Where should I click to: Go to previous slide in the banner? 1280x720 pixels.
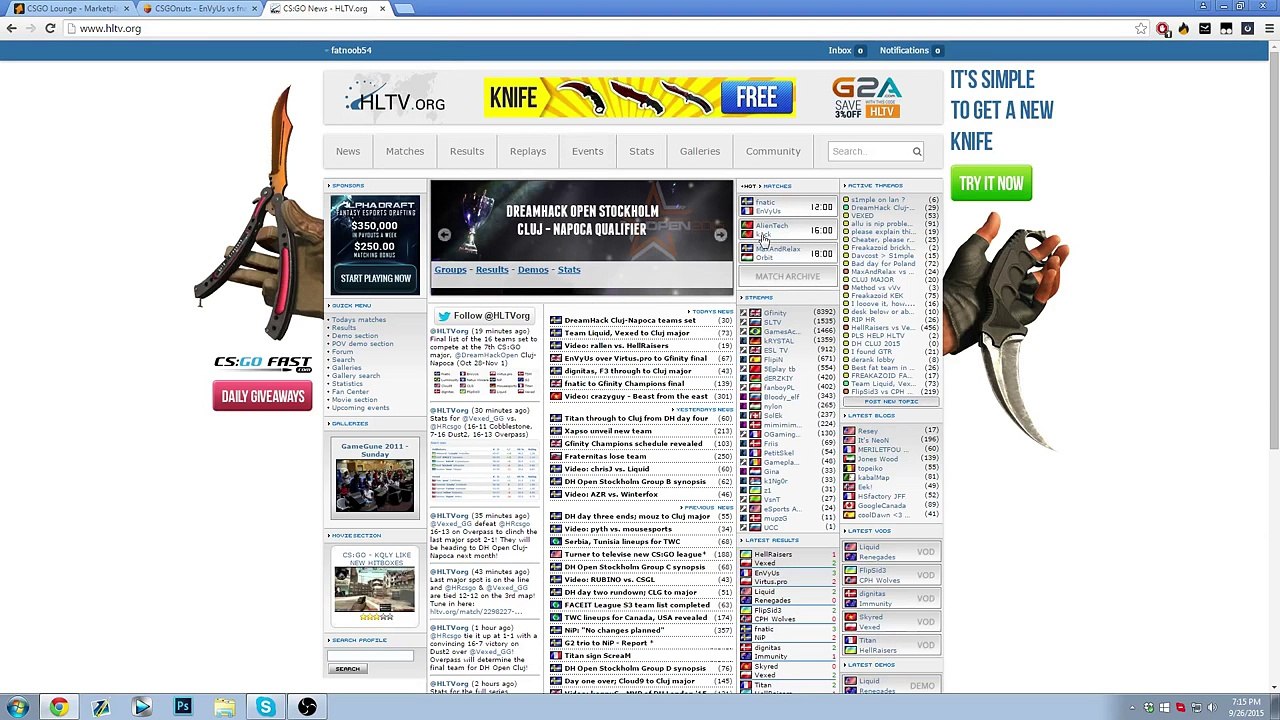444,235
